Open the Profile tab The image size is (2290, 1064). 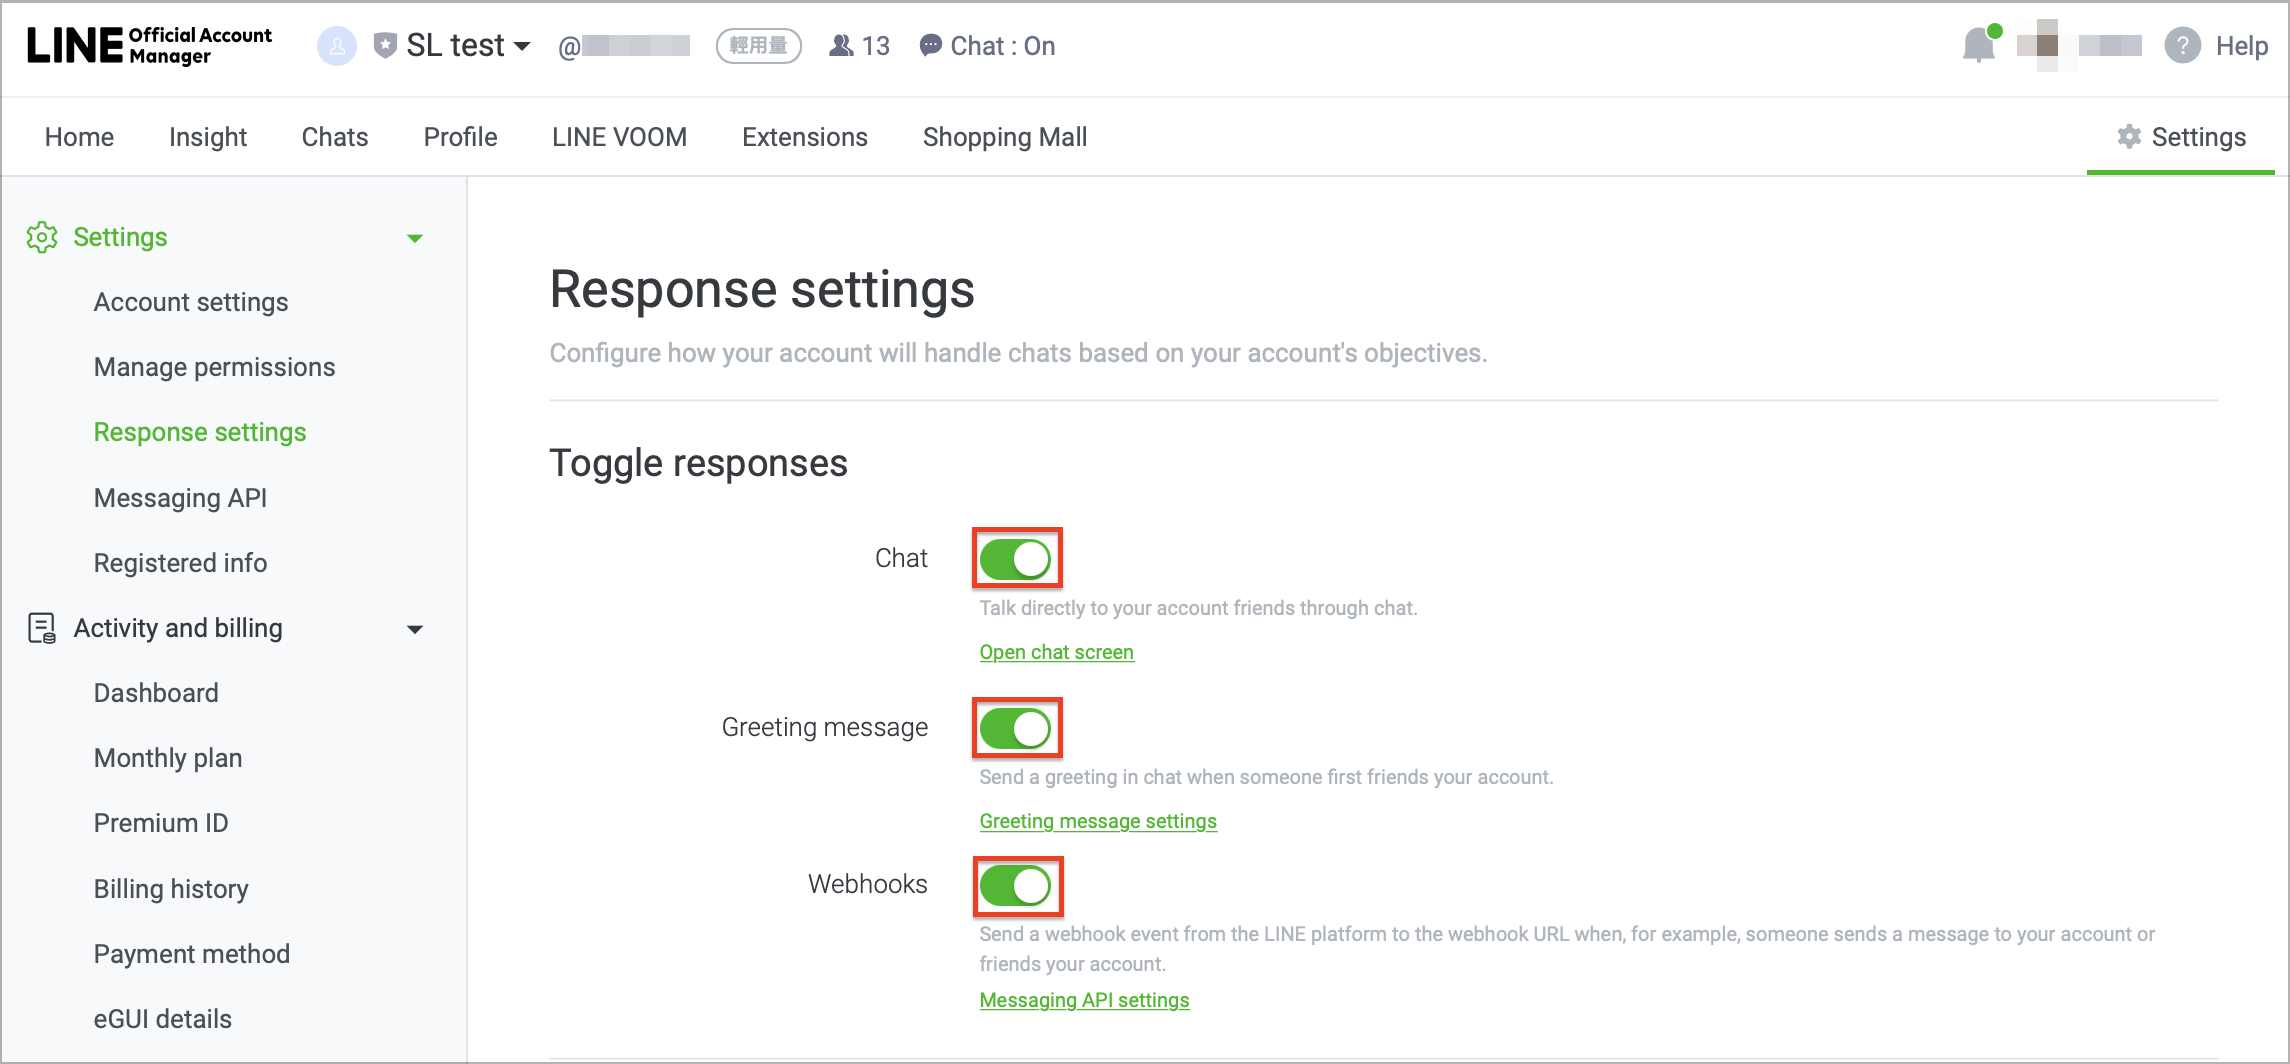(460, 137)
